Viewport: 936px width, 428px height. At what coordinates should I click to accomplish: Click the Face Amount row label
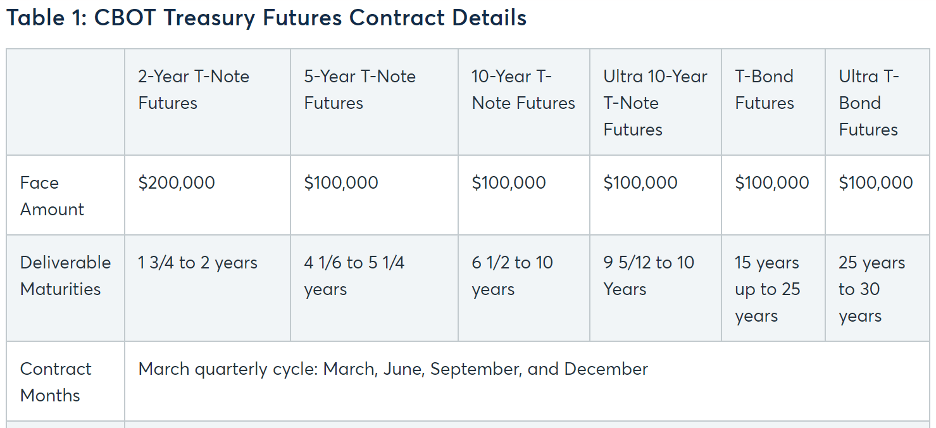(66, 195)
